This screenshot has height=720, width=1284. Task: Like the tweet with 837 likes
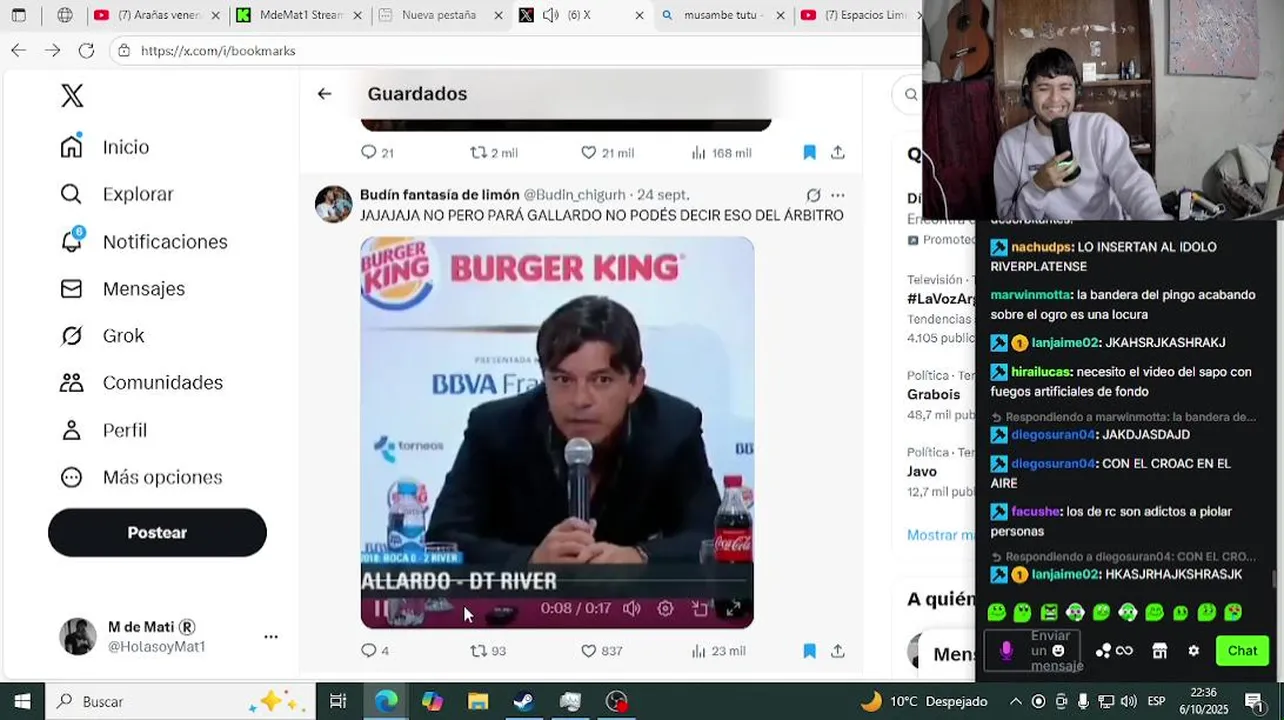602,650
